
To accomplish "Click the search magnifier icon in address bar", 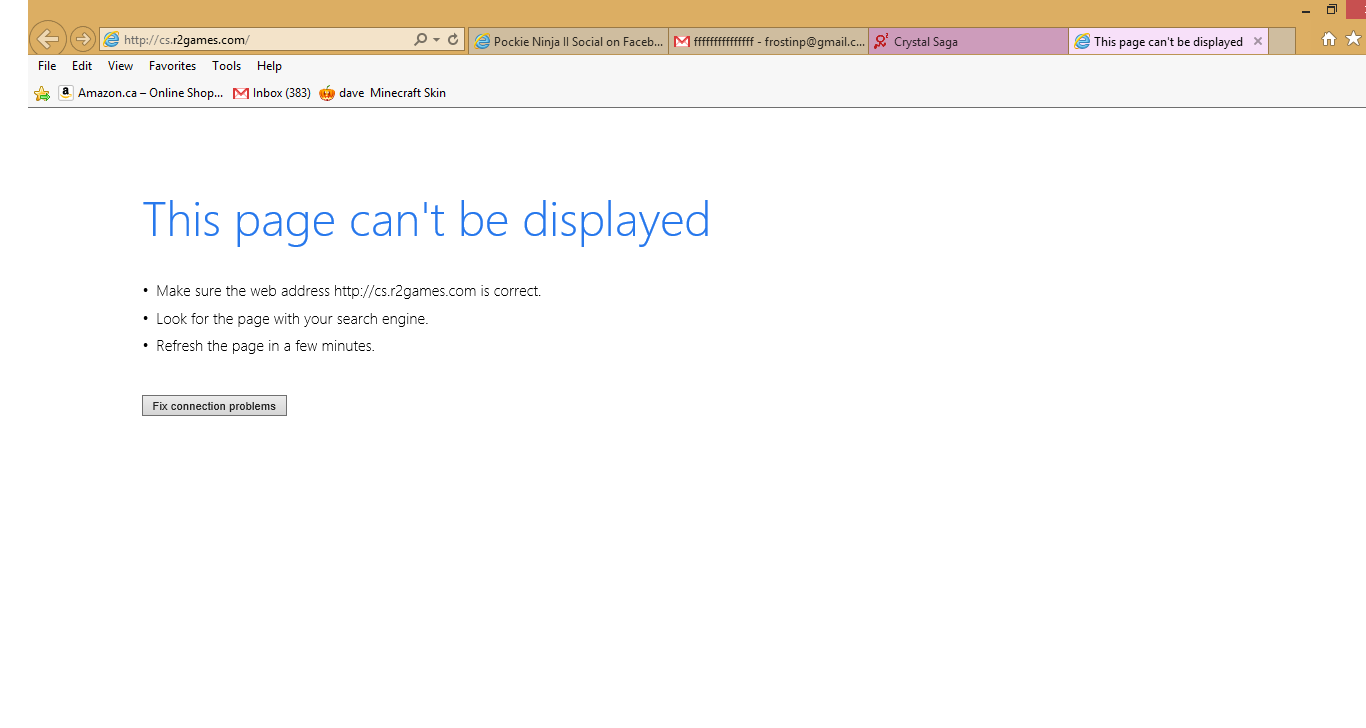I will 420,40.
